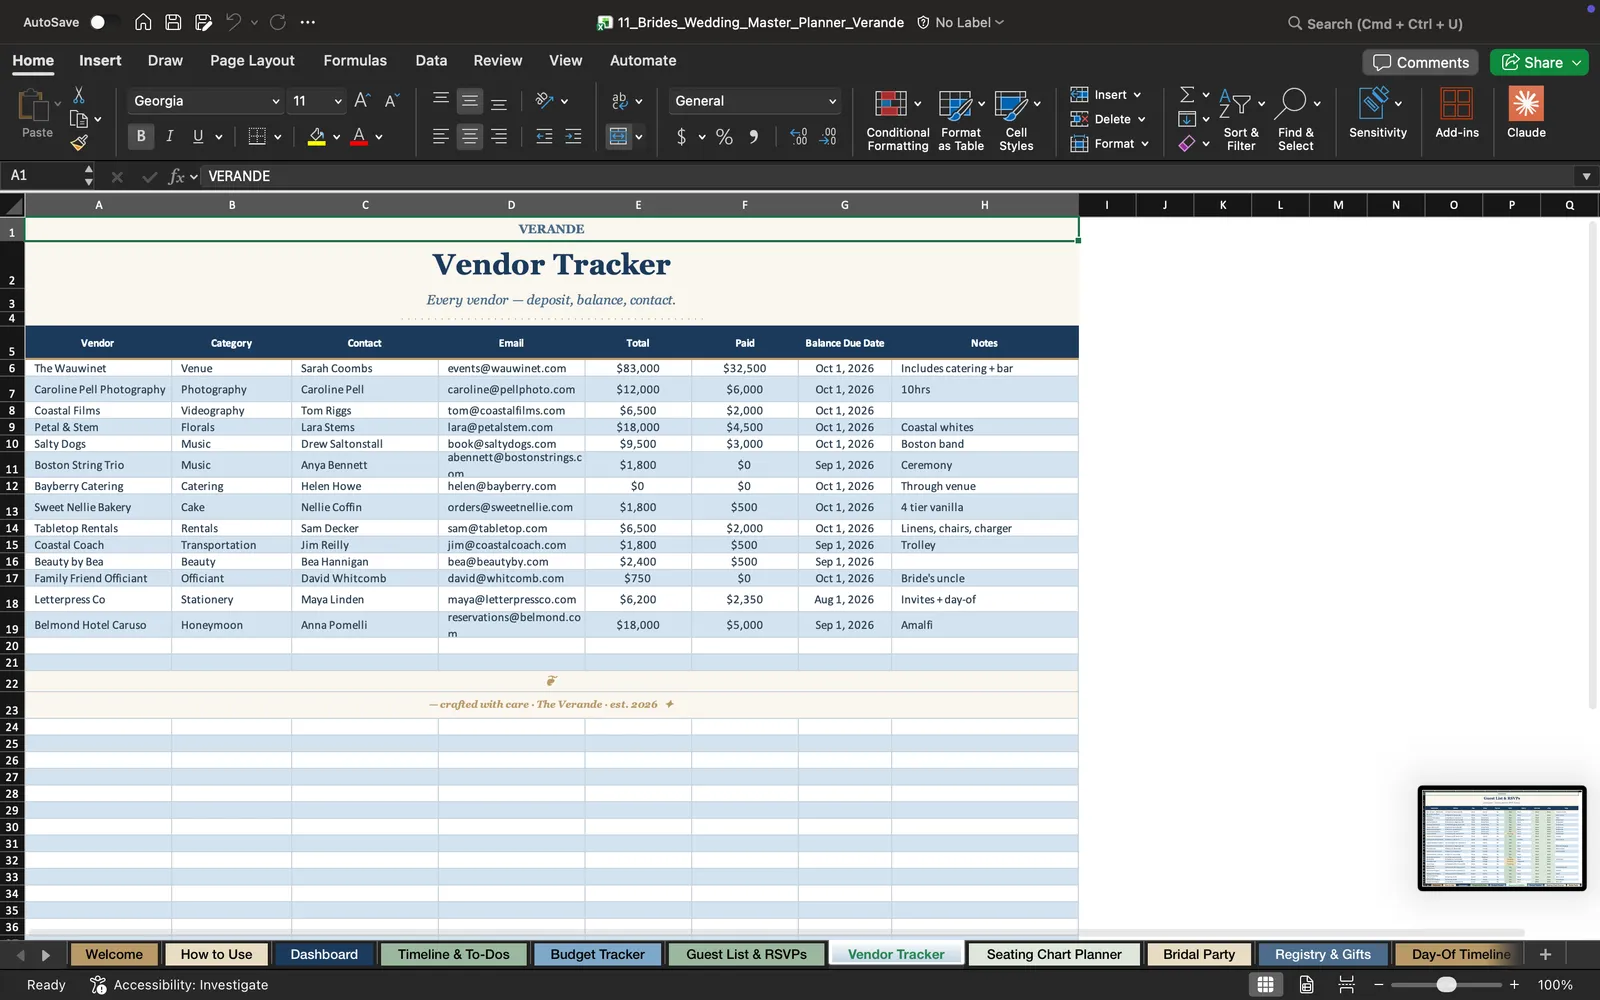The width and height of the screenshot is (1600, 1000).
Task: Apply percent style formatting
Action: [724, 137]
